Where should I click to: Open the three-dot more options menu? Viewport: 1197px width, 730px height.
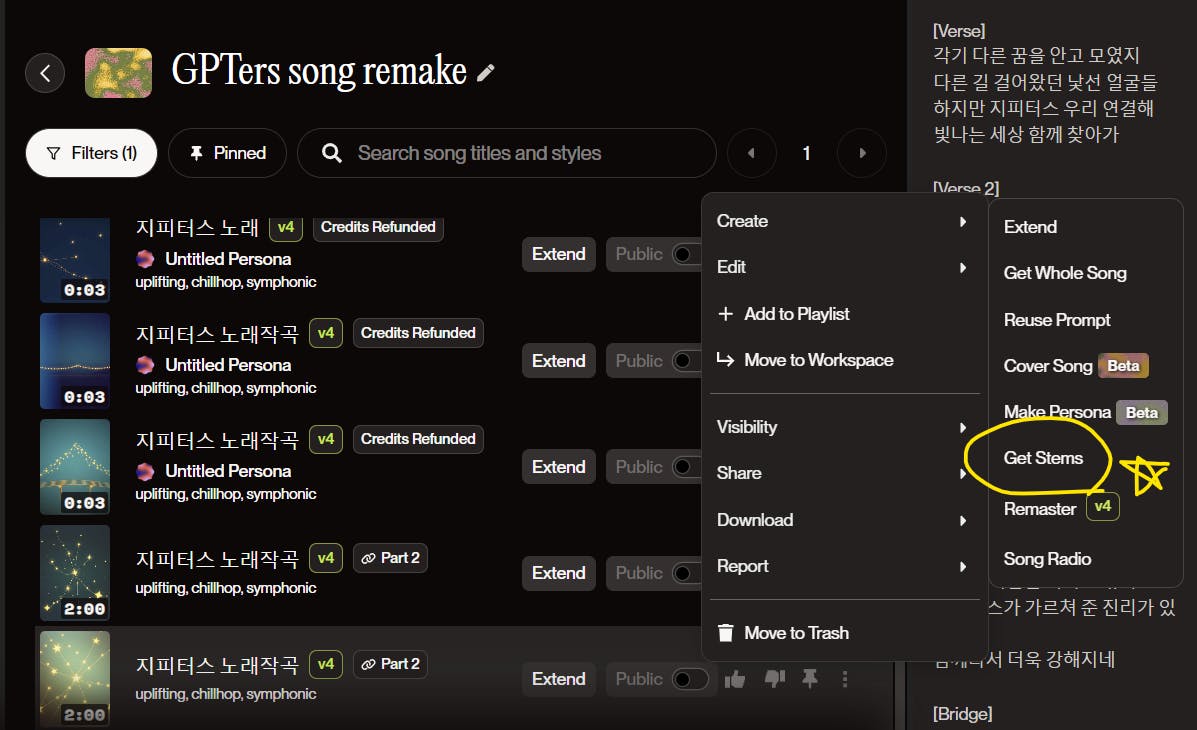pyautogui.click(x=845, y=679)
